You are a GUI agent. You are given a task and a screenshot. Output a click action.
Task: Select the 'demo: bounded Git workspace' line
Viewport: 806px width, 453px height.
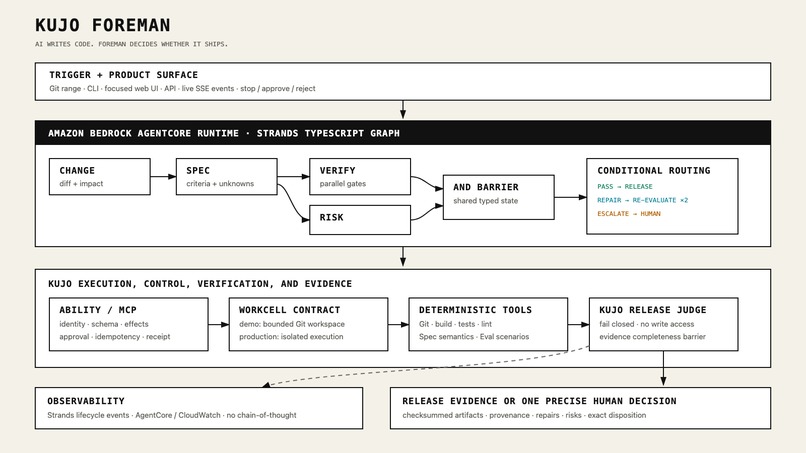point(291,324)
